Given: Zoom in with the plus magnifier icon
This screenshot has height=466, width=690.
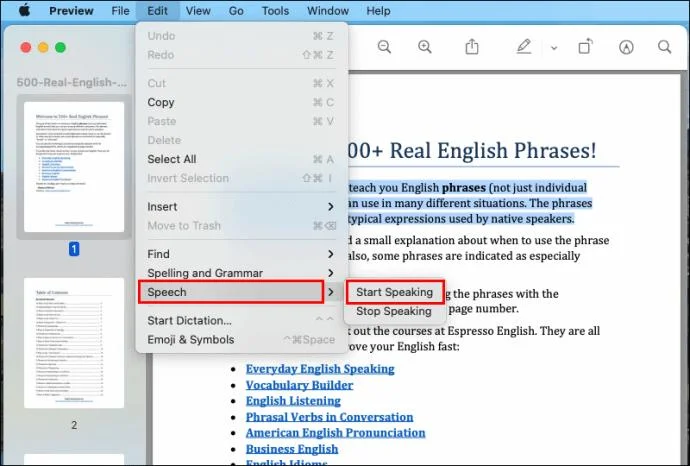Looking at the screenshot, I should (x=425, y=47).
